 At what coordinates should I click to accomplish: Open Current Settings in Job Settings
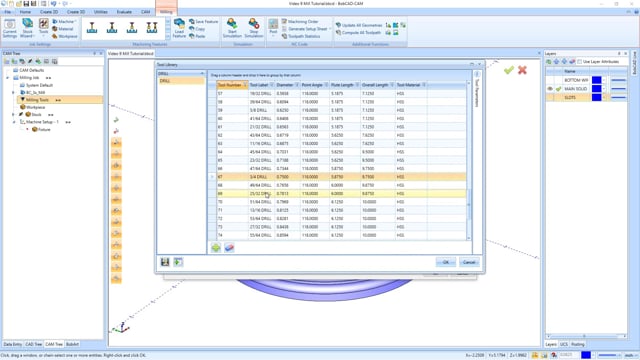(9, 28)
